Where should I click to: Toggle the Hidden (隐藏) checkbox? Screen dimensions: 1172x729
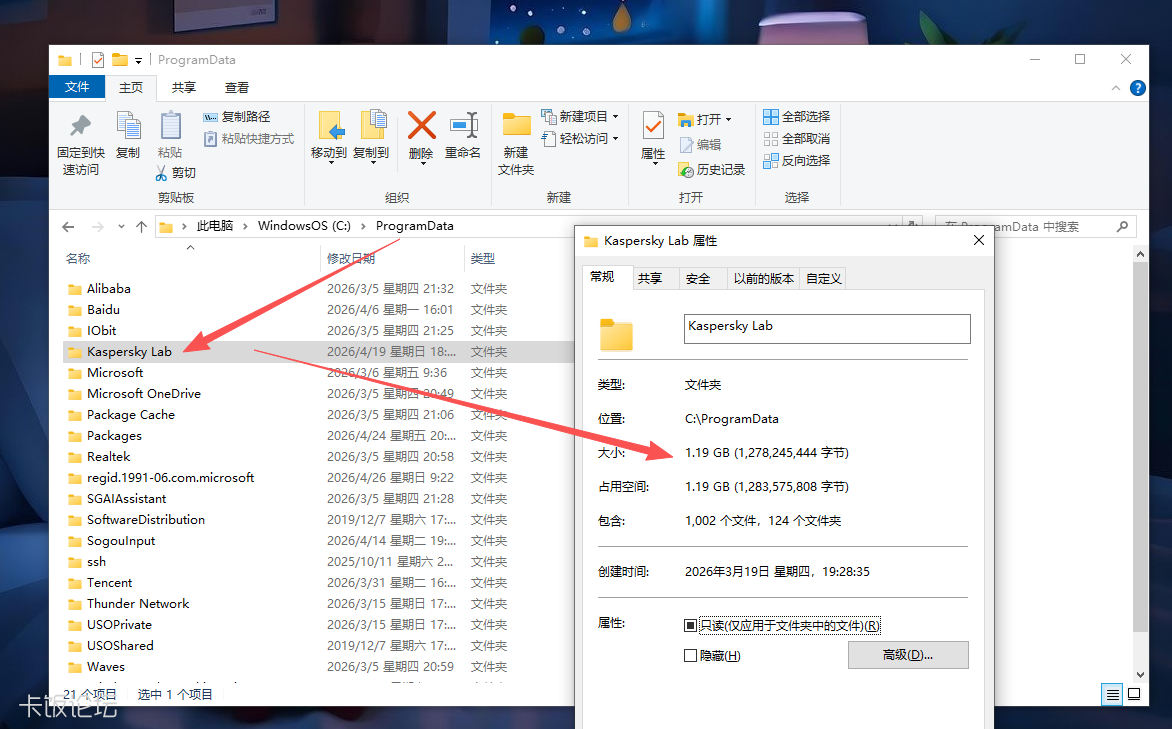[690, 656]
